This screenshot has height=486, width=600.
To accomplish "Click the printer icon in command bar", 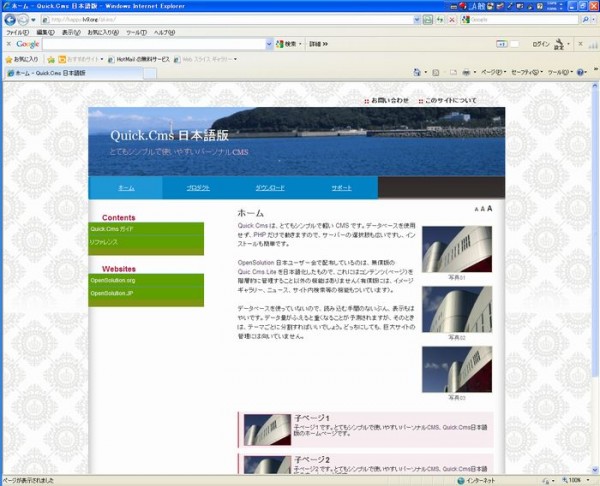I will 467,73.
